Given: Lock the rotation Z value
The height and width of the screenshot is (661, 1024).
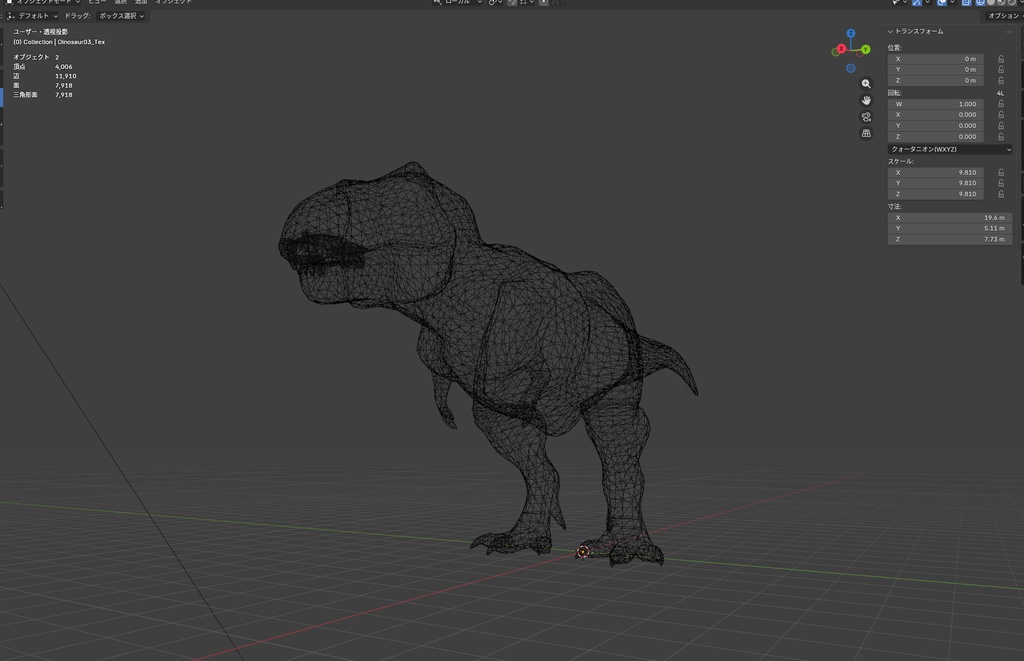Looking at the screenshot, I should tap(1000, 137).
